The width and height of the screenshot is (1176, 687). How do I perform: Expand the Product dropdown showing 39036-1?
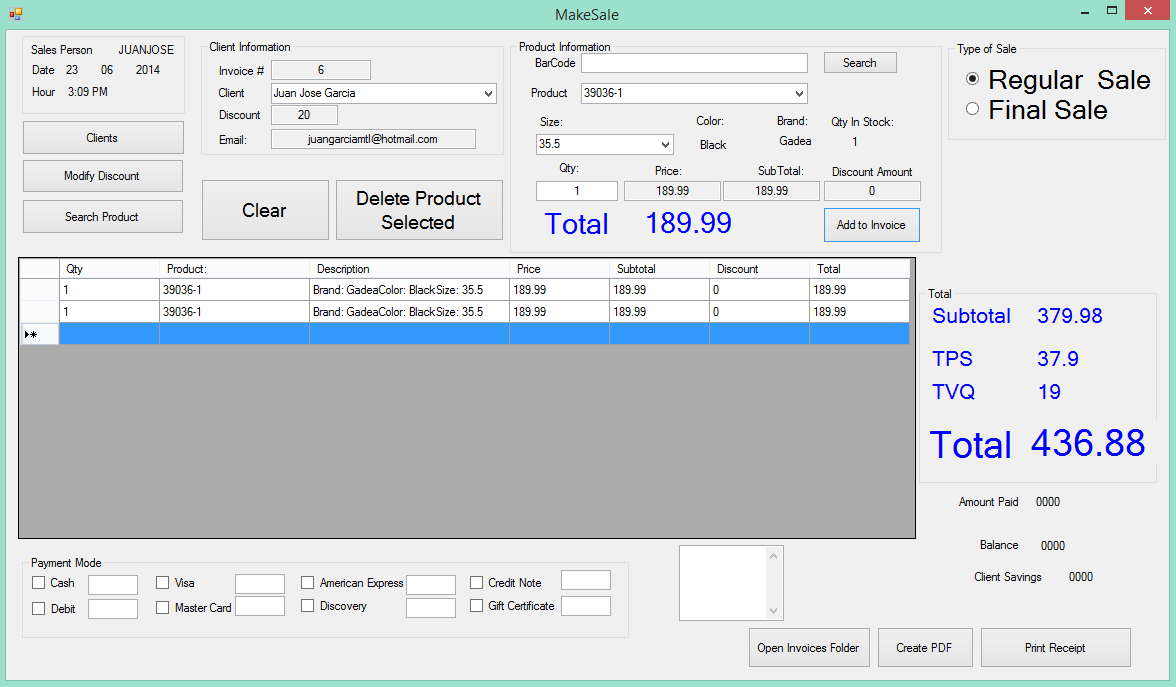pos(799,94)
